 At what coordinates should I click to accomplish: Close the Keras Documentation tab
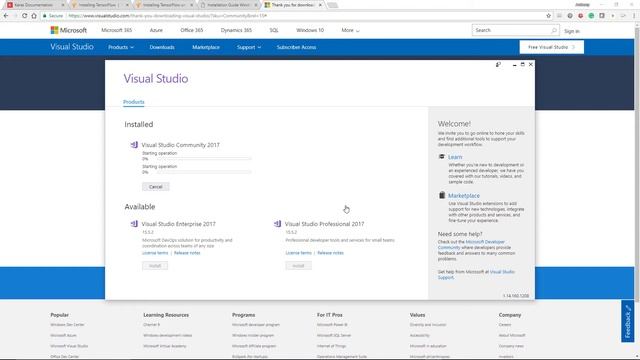[x=63, y=5]
